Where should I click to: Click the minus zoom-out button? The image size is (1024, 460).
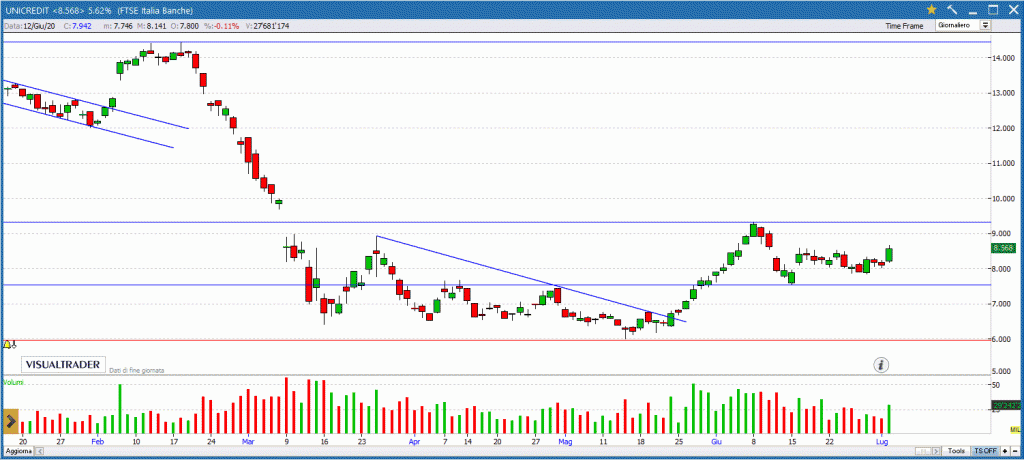click(x=1015, y=452)
